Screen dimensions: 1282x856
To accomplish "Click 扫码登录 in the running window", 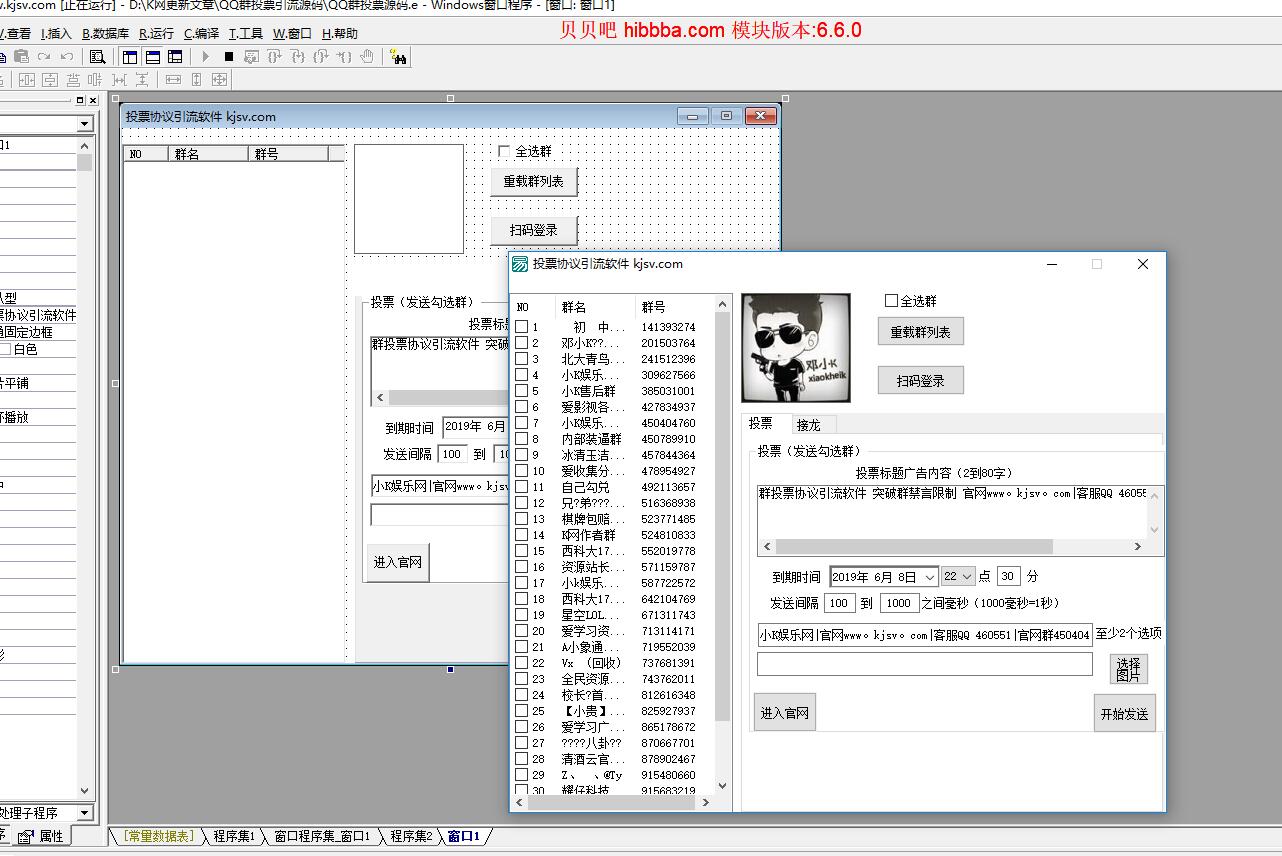I will [921, 381].
